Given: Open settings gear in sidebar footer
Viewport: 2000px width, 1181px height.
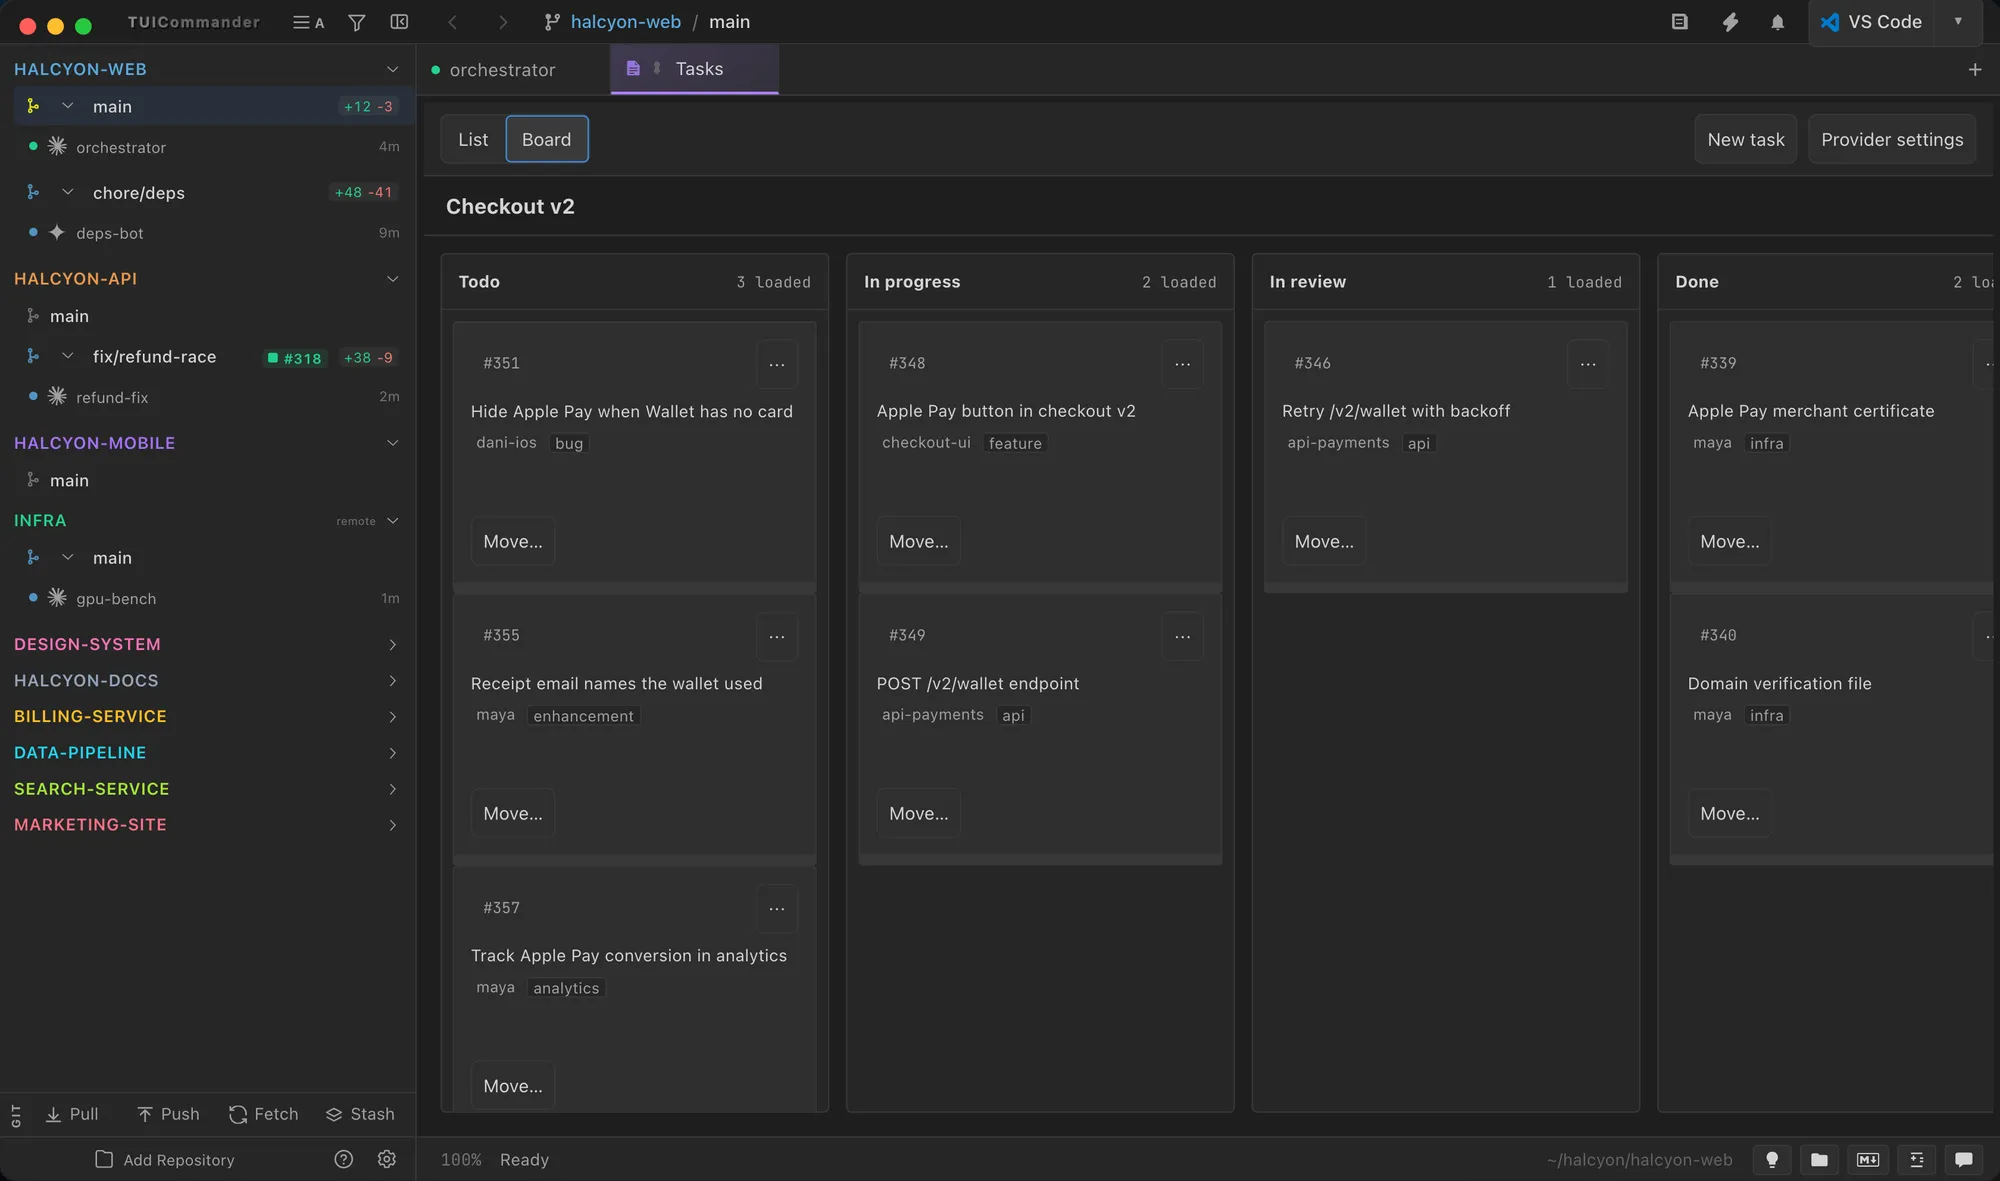Looking at the screenshot, I should pyautogui.click(x=387, y=1159).
